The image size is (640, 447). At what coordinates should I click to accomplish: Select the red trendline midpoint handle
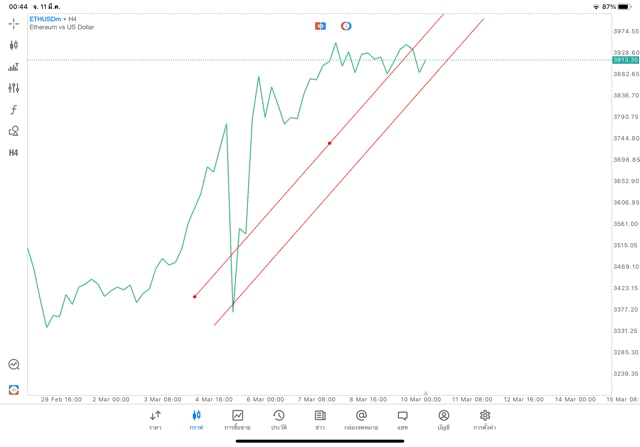(x=329, y=143)
